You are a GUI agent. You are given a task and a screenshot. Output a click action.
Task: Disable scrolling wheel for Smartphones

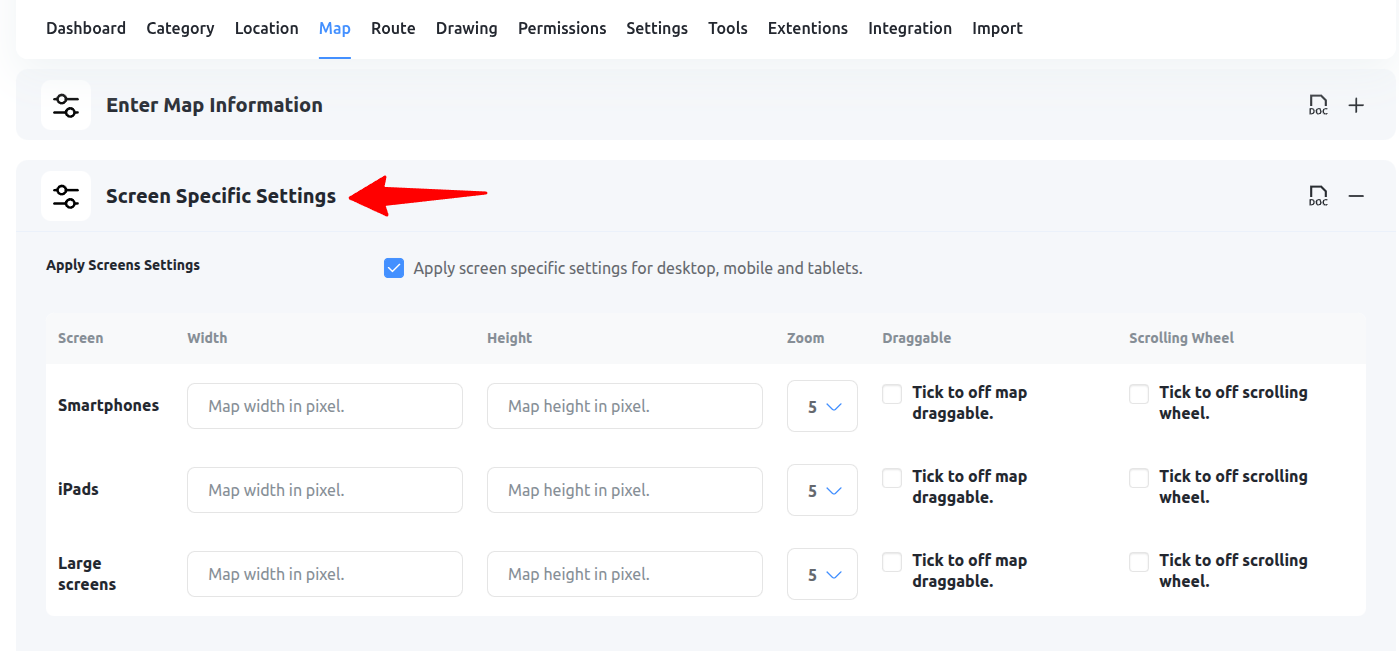click(1138, 394)
